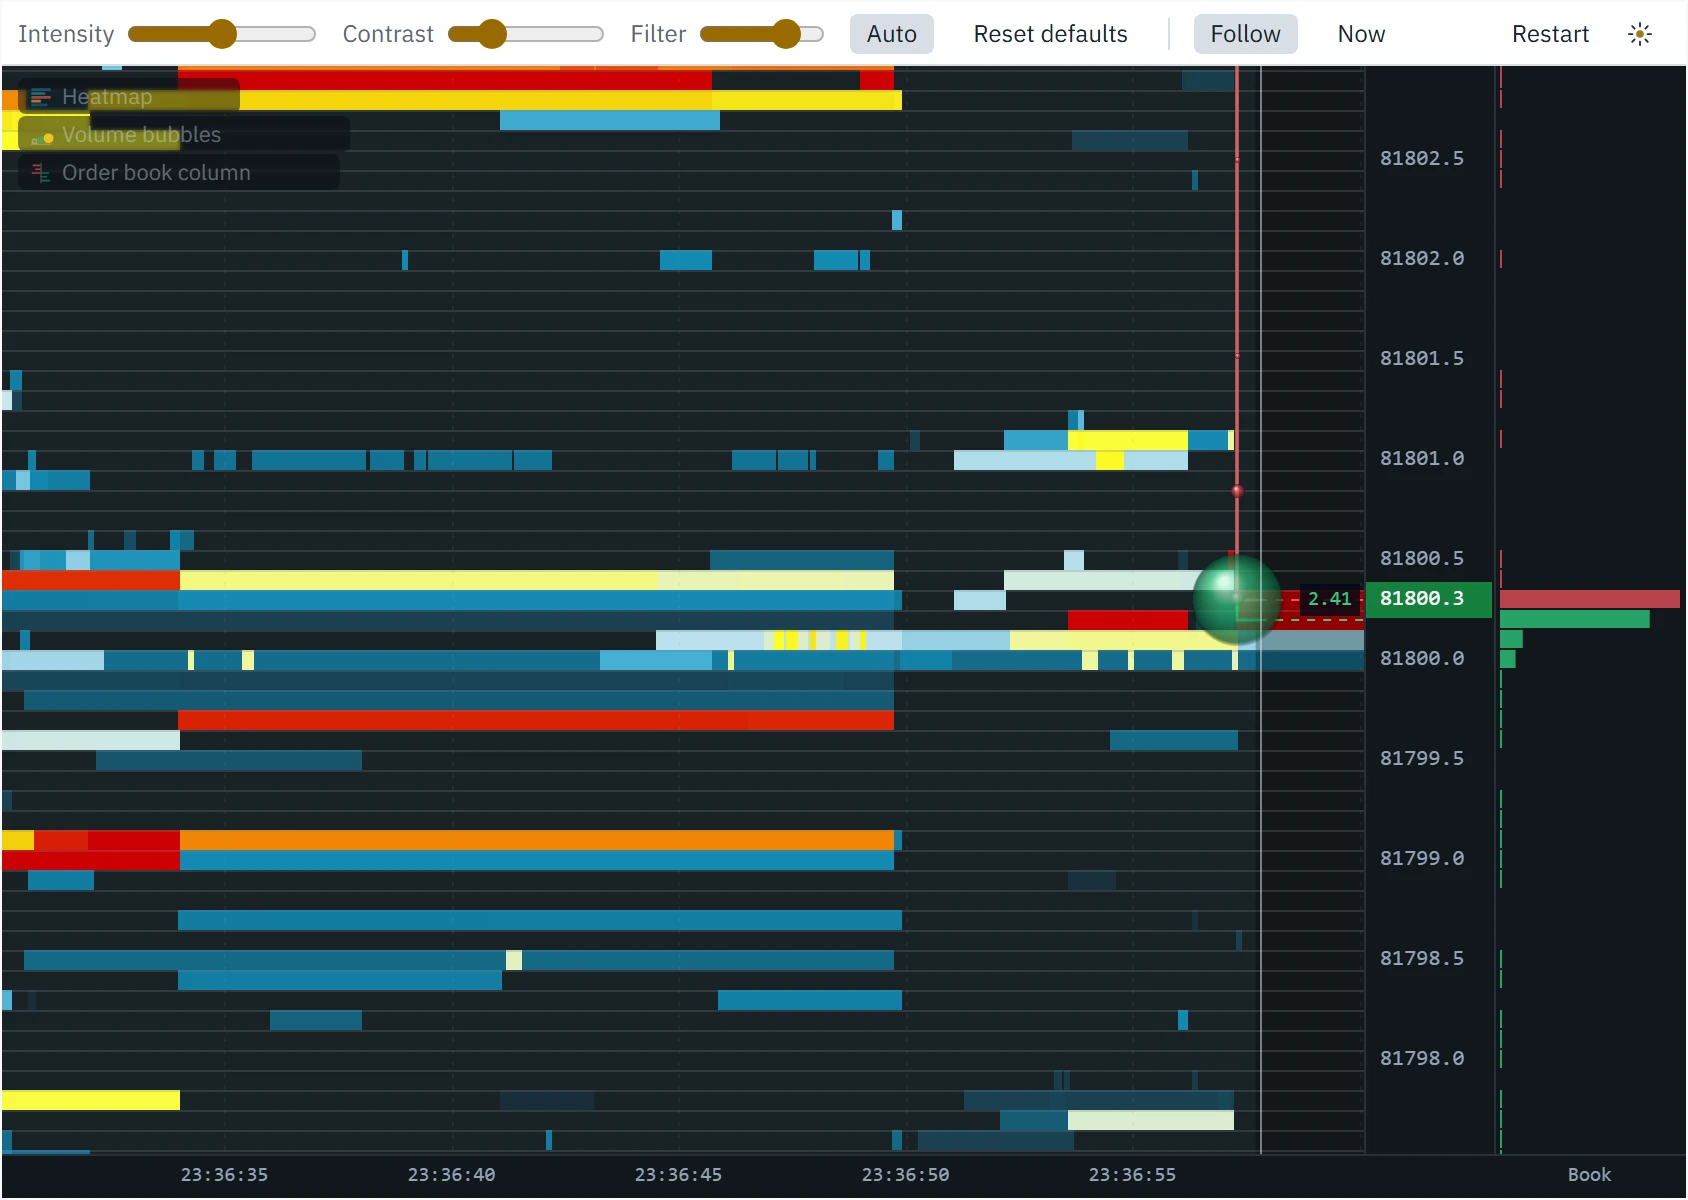Click the 23:36:50 time label
Image resolution: width=1688 pixels, height=1200 pixels.
coord(906,1175)
